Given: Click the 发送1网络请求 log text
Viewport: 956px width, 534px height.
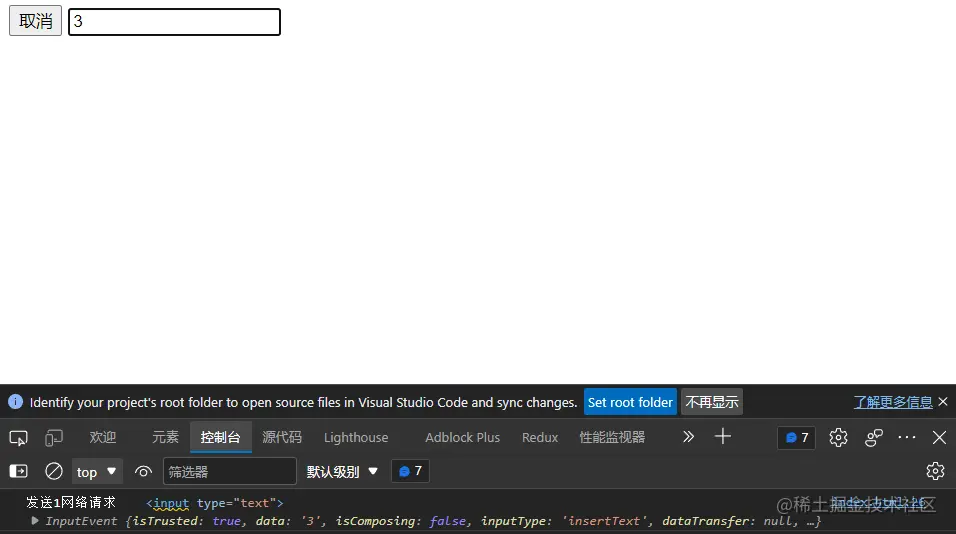Looking at the screenshot, I should (x=71, y=502).
